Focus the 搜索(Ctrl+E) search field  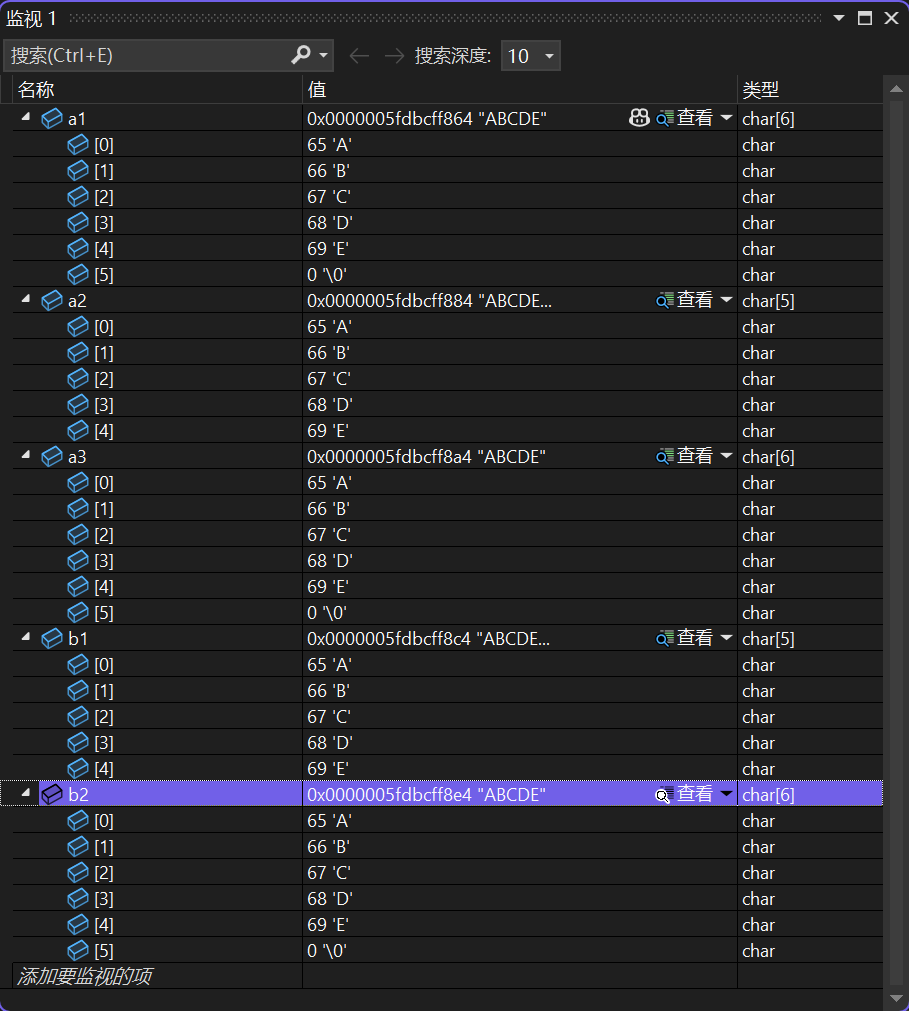tap(145, 56)
